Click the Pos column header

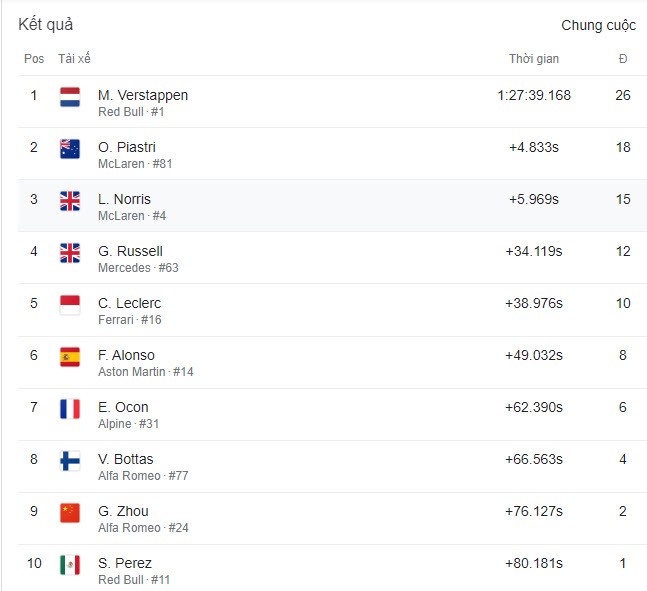pos(34,59)
